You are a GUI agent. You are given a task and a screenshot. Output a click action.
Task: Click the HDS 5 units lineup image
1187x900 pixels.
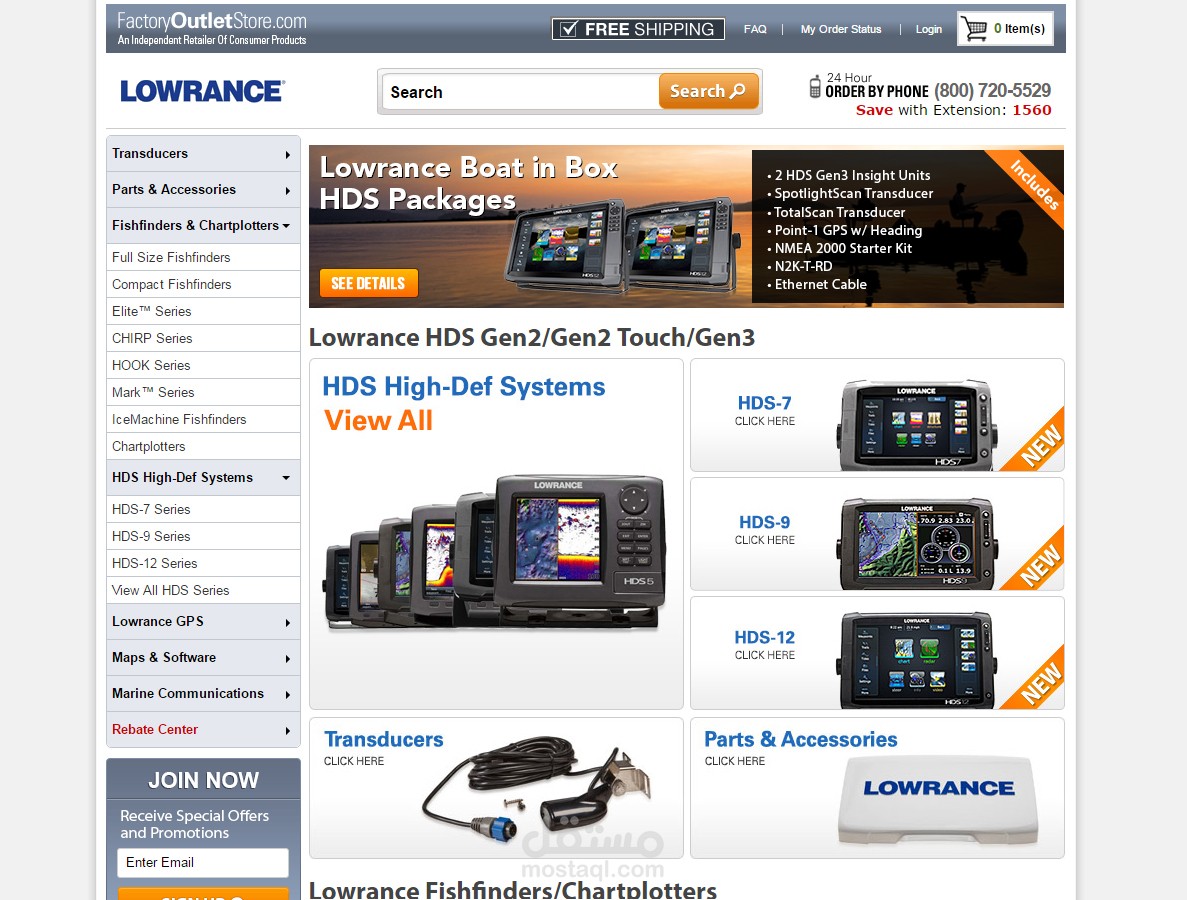494,552
